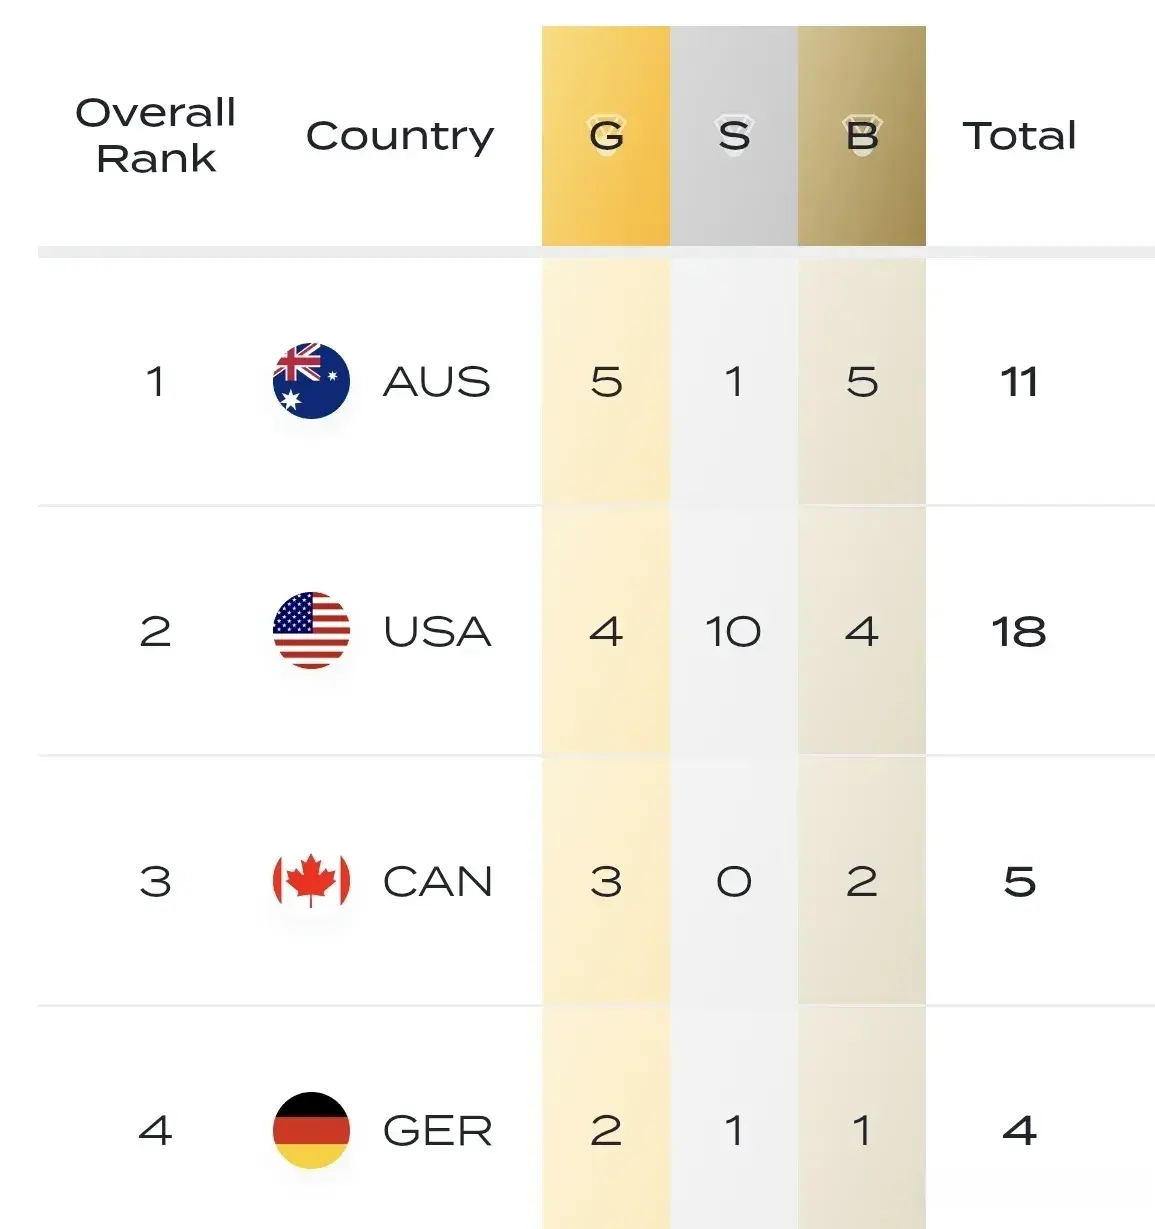Sort by the Overall Rank header

[x=156, y=135]
